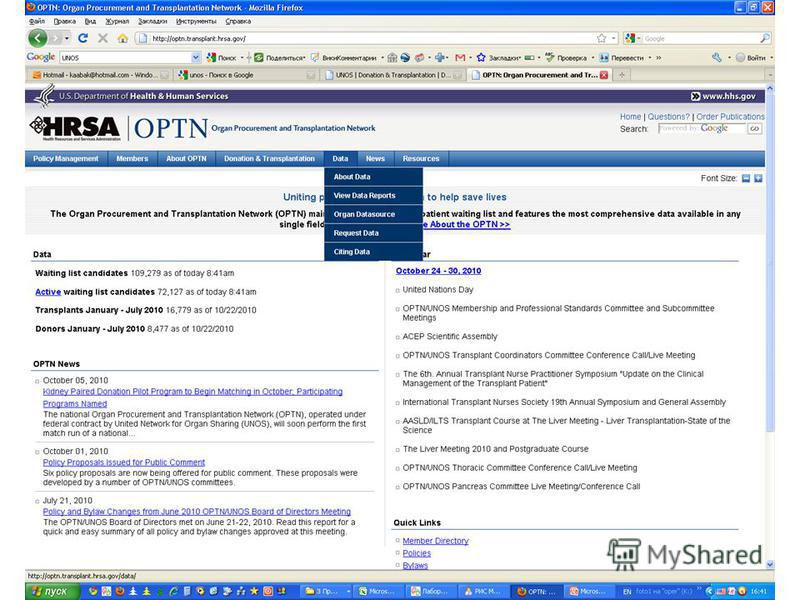This screenshot has width=800, height=600.
Task: Go back with the green Back arrow
Action: pyautogui.click(x=38, y=38)
